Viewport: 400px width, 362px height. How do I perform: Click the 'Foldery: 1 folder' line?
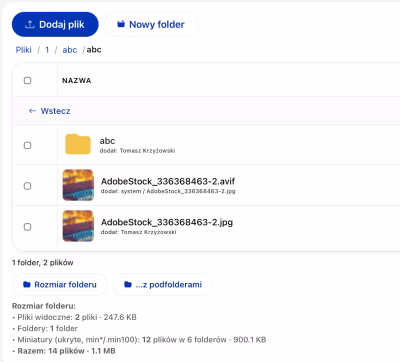click(45, 329)
